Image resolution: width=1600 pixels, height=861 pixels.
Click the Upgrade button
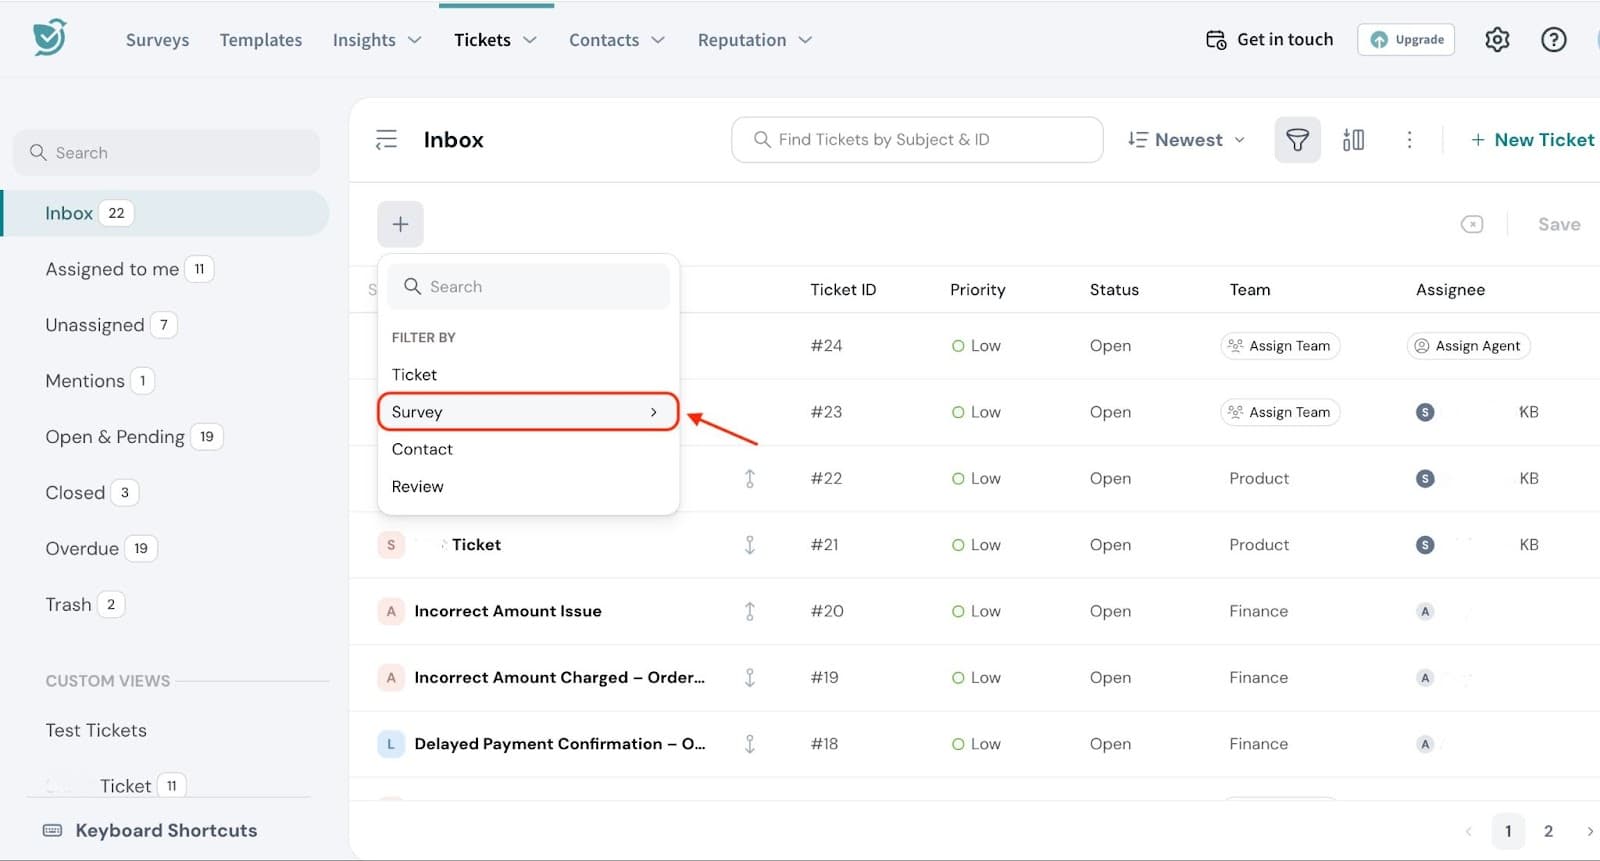pyautogui.click(x=1405, y=40)
